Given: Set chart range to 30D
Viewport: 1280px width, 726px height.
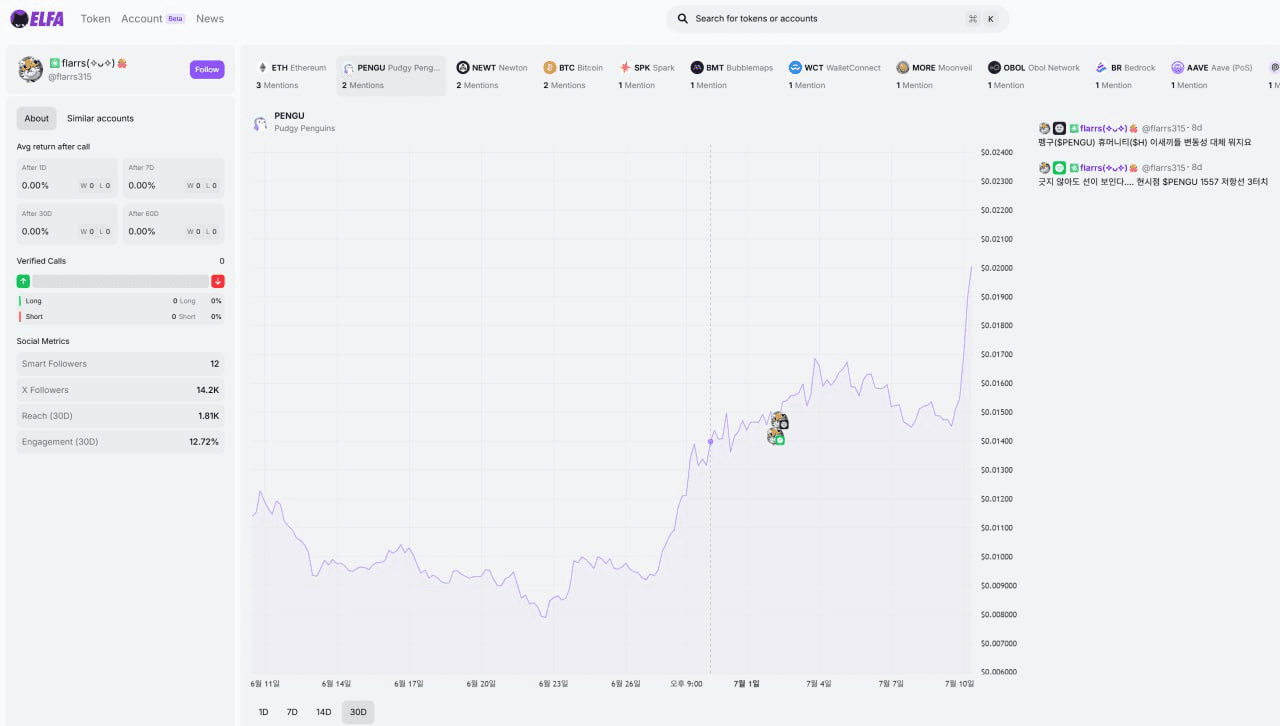Looking at the screenshot, I should click(358, 712).
